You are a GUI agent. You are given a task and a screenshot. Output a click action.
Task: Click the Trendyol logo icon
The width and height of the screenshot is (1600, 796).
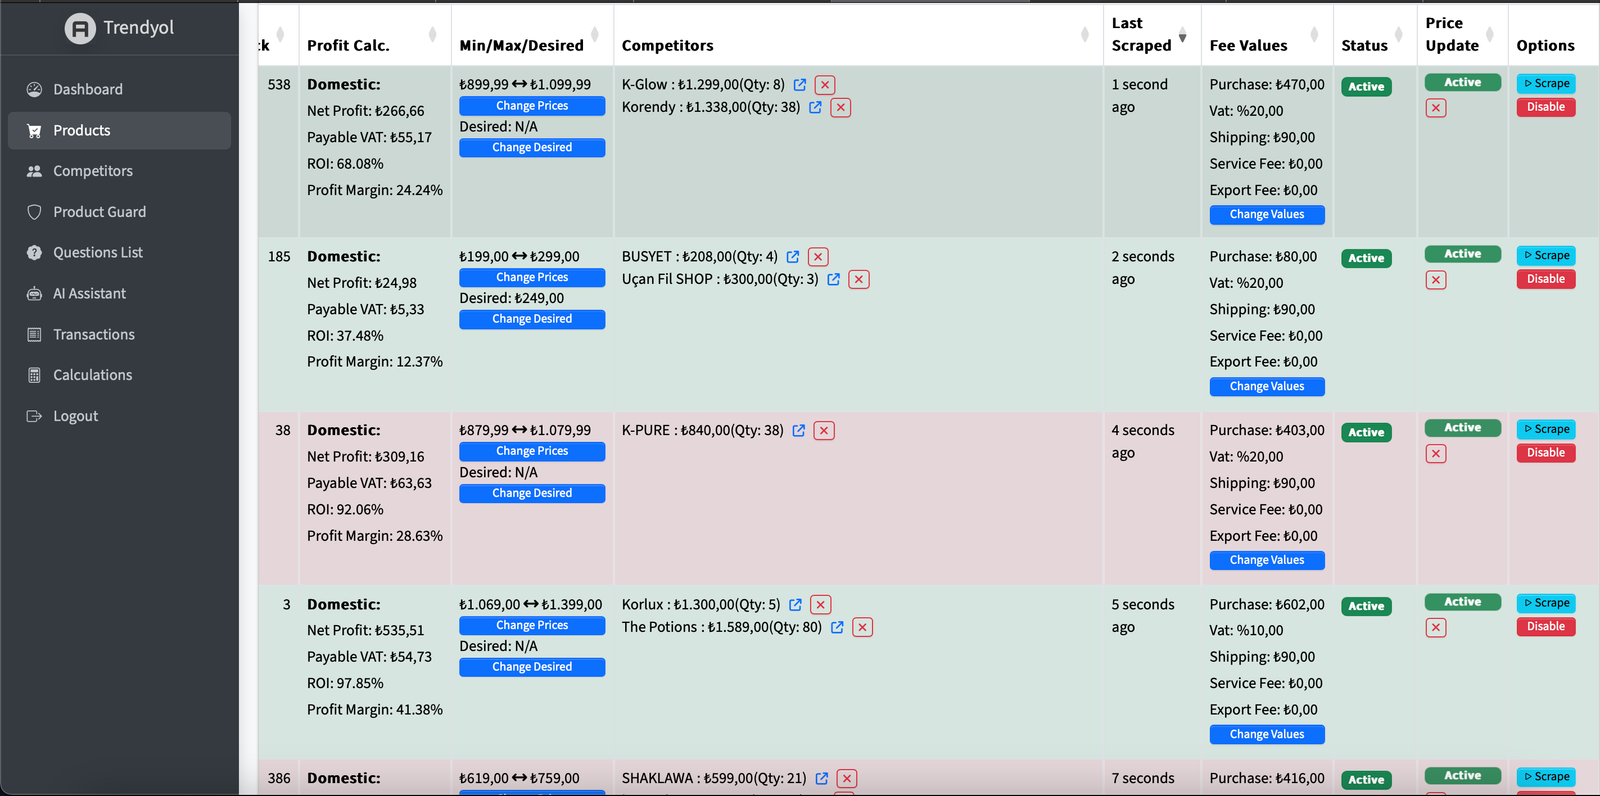pyautogui.click(x=80, y=28)
